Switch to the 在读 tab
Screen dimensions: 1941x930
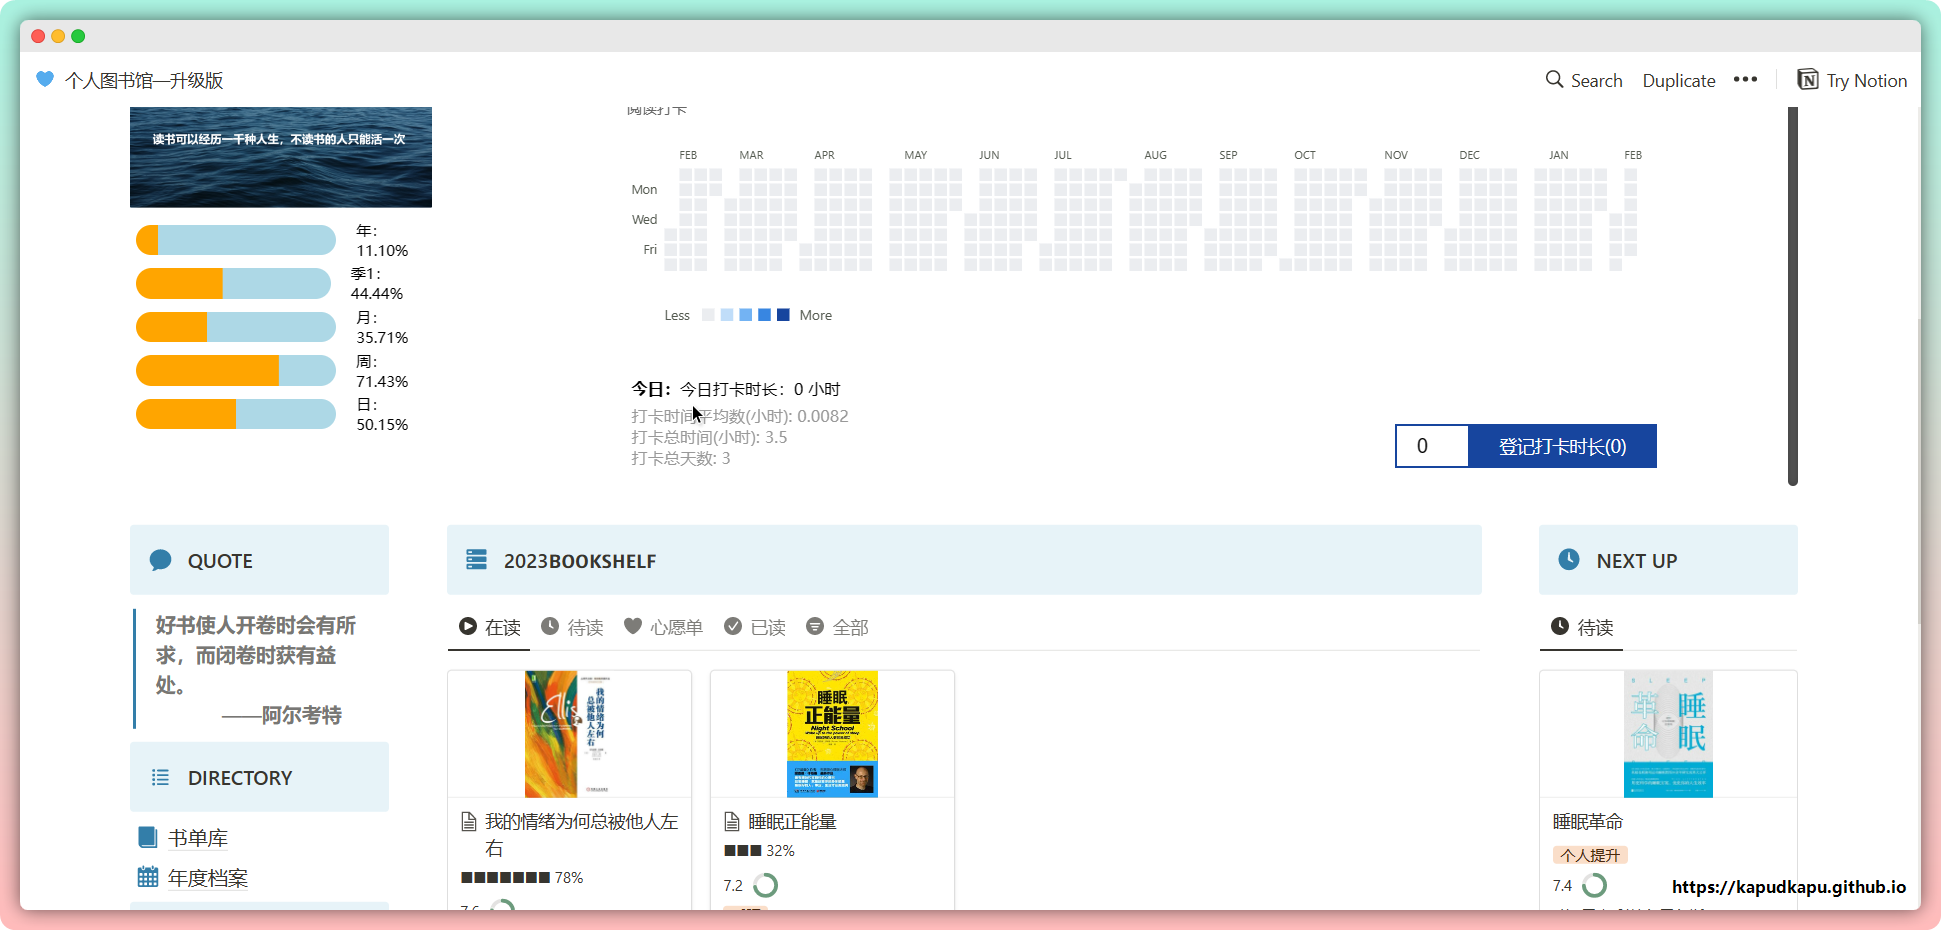490,627
